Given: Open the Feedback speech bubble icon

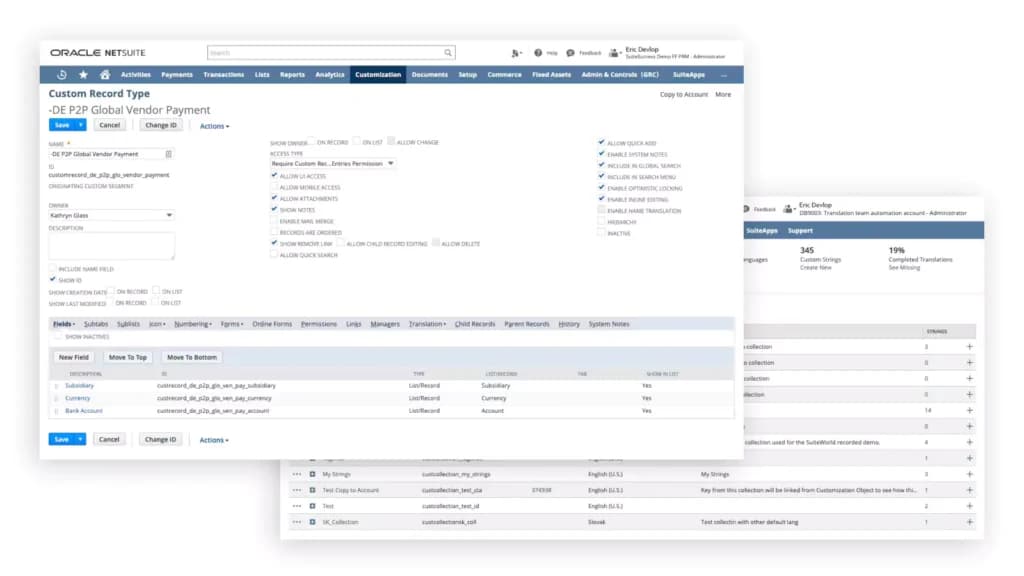Looking at the screenshot, I should click(x=570, y=53).
